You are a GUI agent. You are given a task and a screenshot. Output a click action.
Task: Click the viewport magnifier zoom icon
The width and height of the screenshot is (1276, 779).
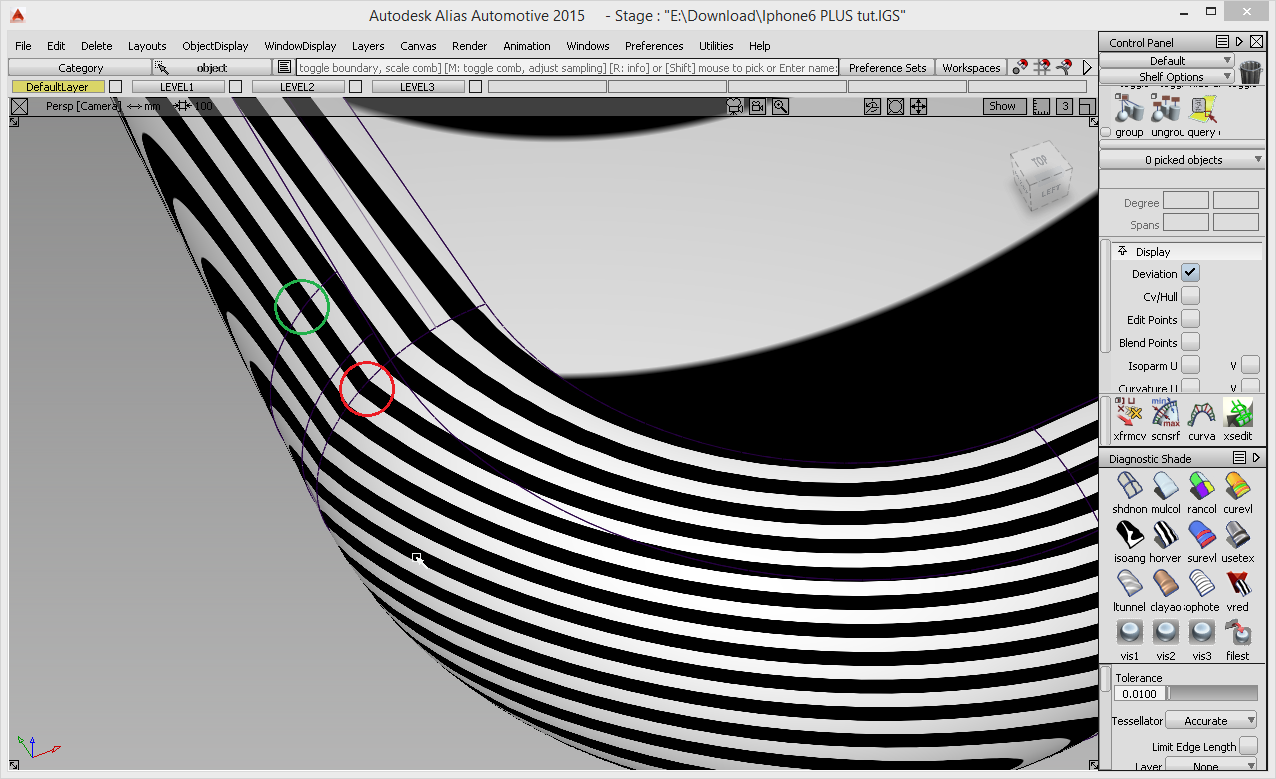pyautogui.click(x=780, y=106)
